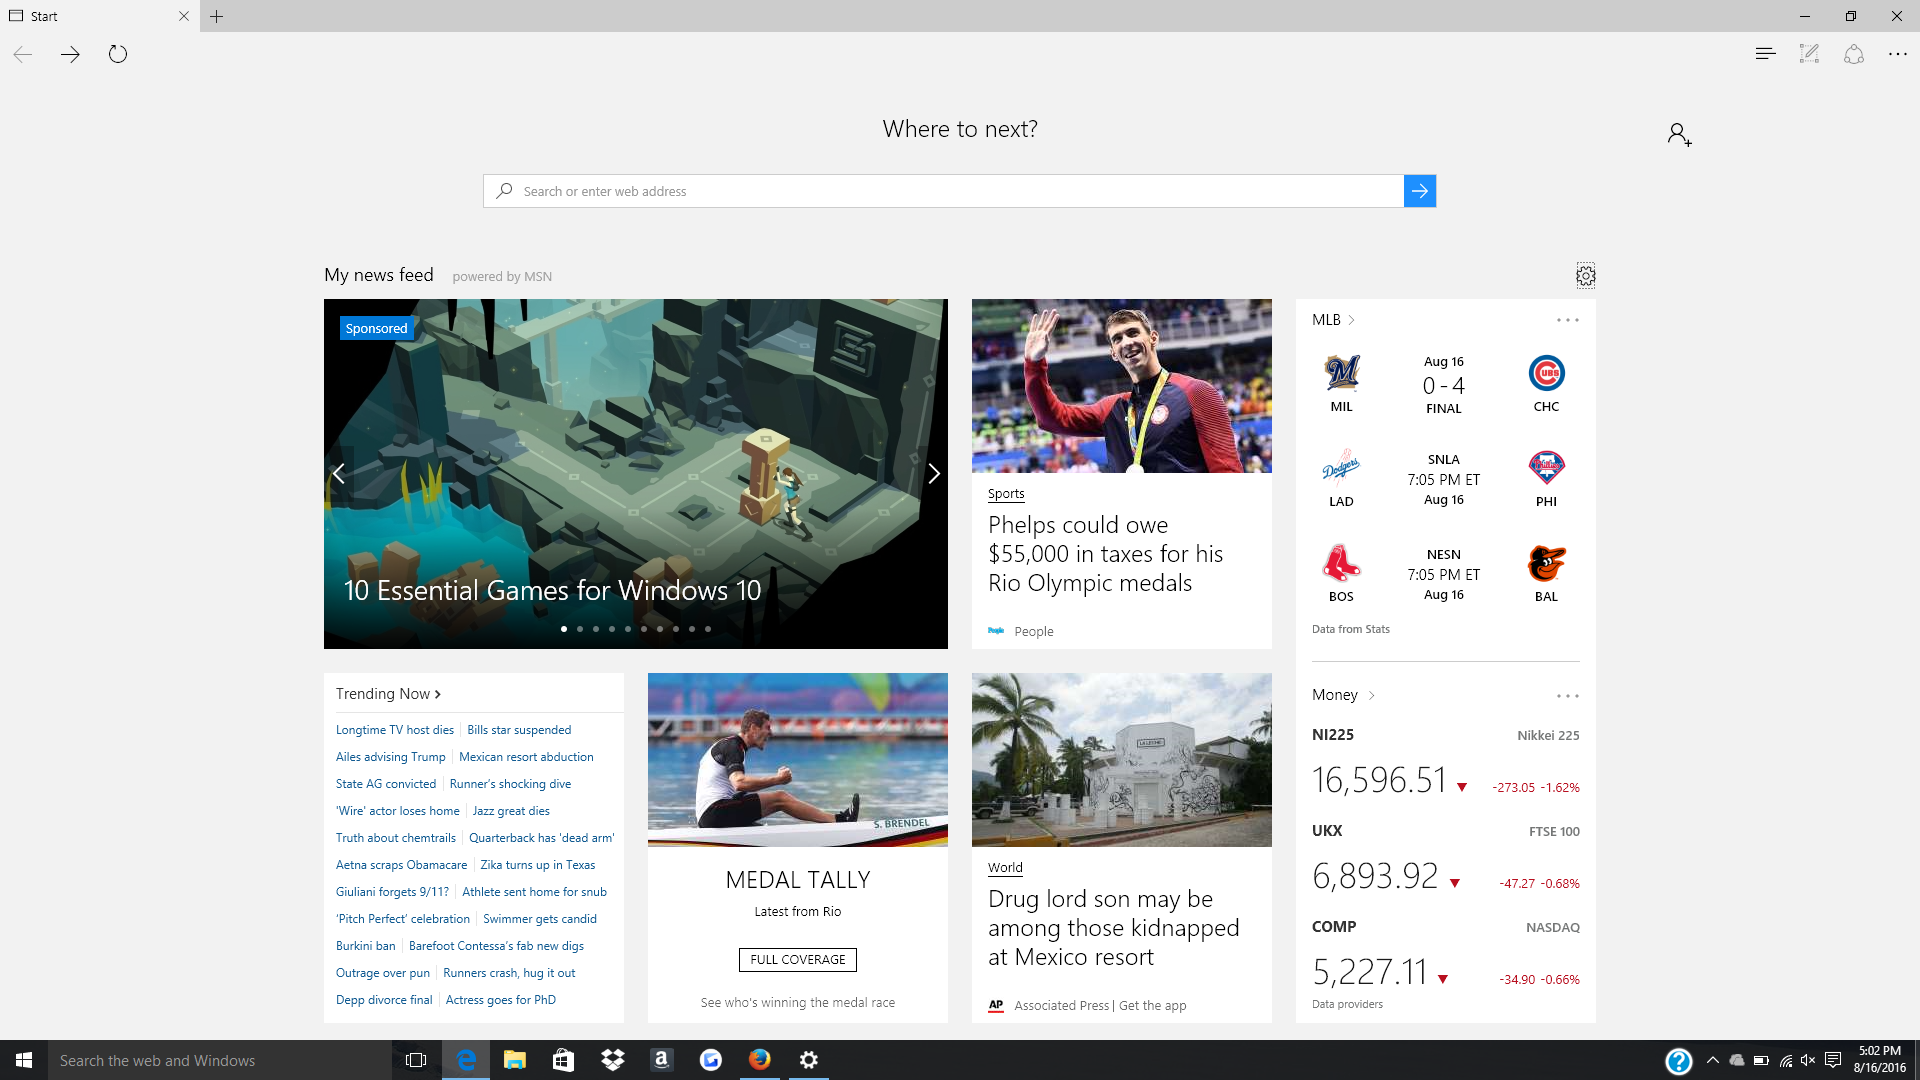This screenshot has height=1080, width=1920.
Task: Click the MEDAL TALLY heading
Action: 798,880
